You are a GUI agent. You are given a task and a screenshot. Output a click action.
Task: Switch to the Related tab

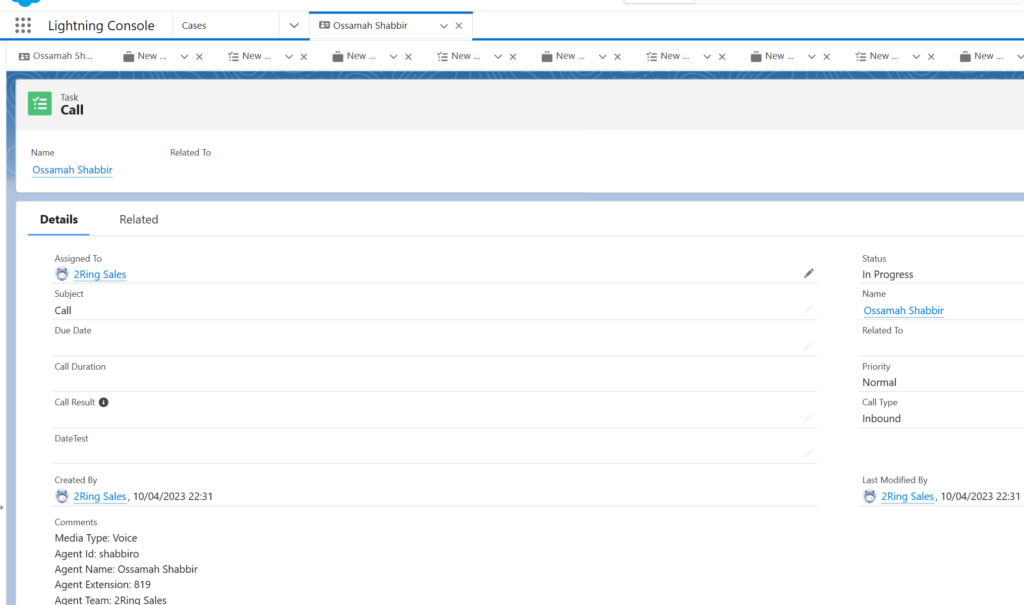pyautogui.click(x=138, y=219)
